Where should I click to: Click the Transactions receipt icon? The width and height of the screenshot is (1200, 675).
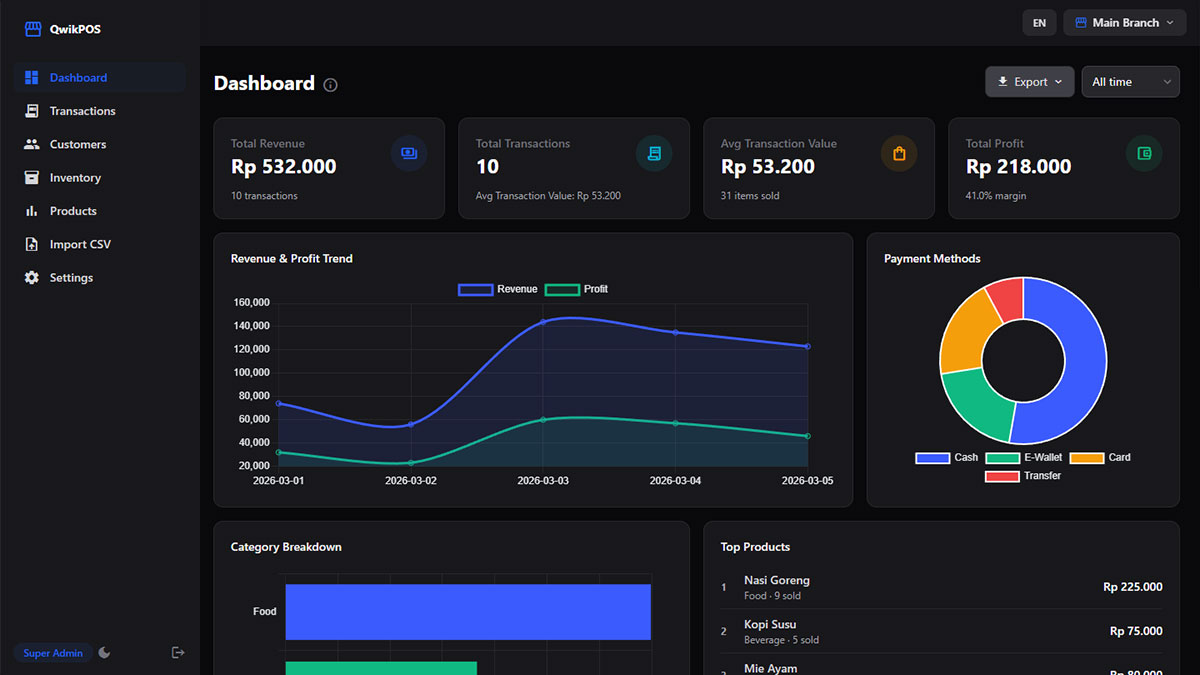(x=31, y=111)
